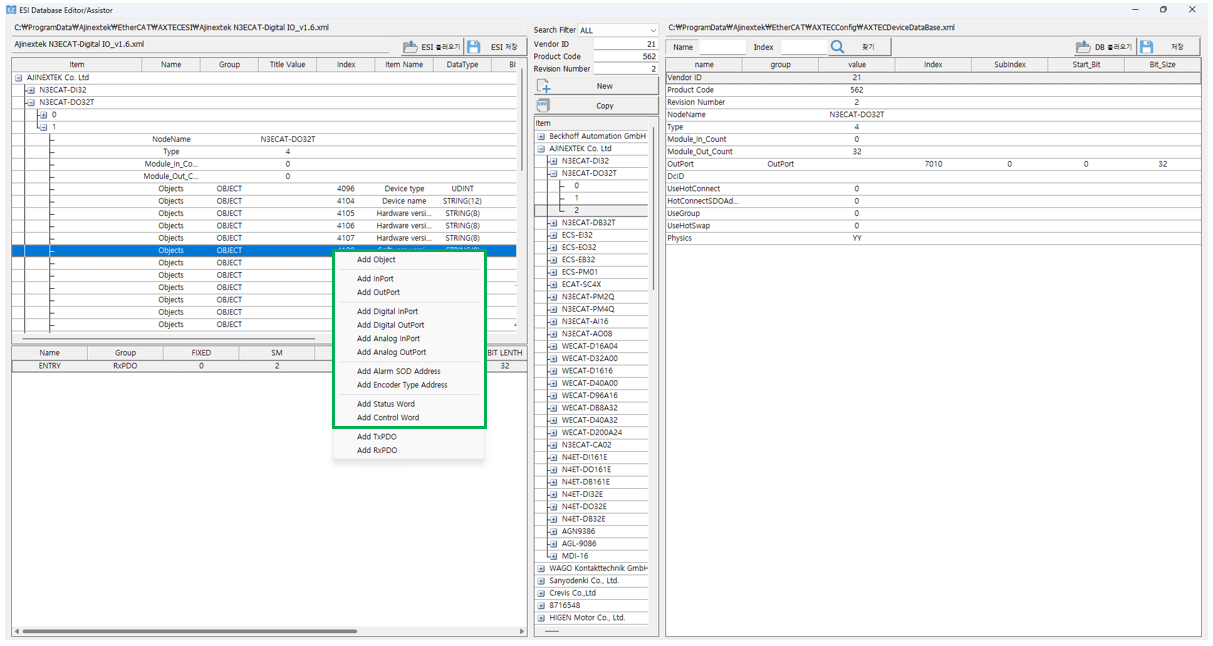Click the New button label

tap(605, 86)
